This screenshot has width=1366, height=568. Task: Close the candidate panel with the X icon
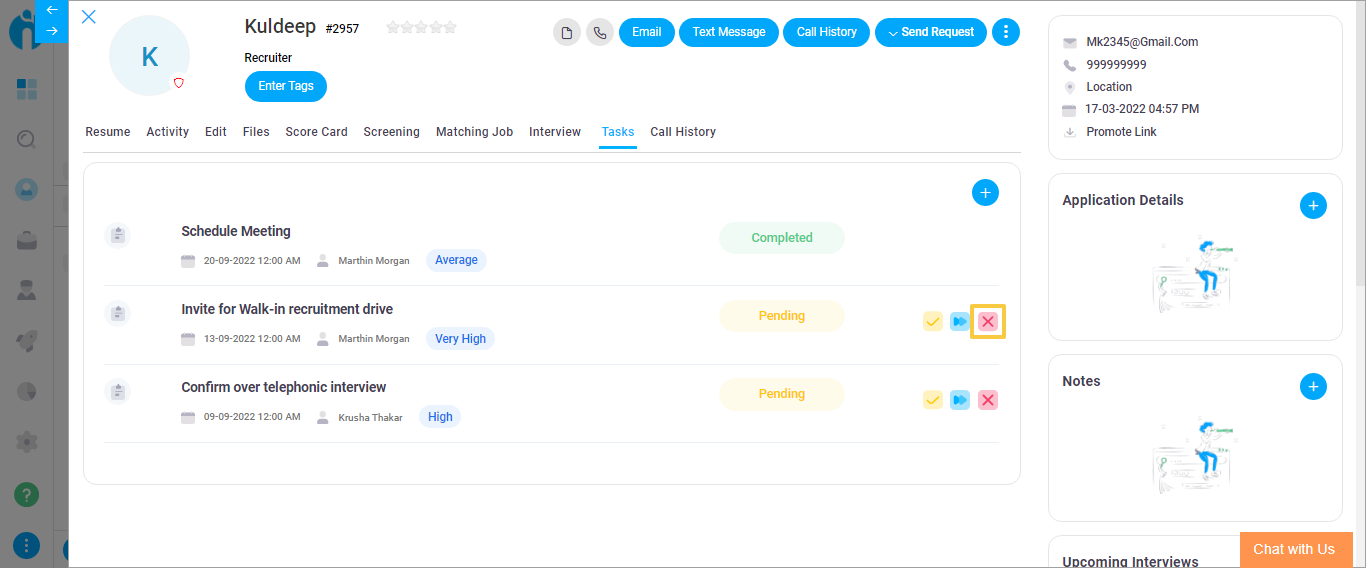pyautogui.click(x=89, y=16)
